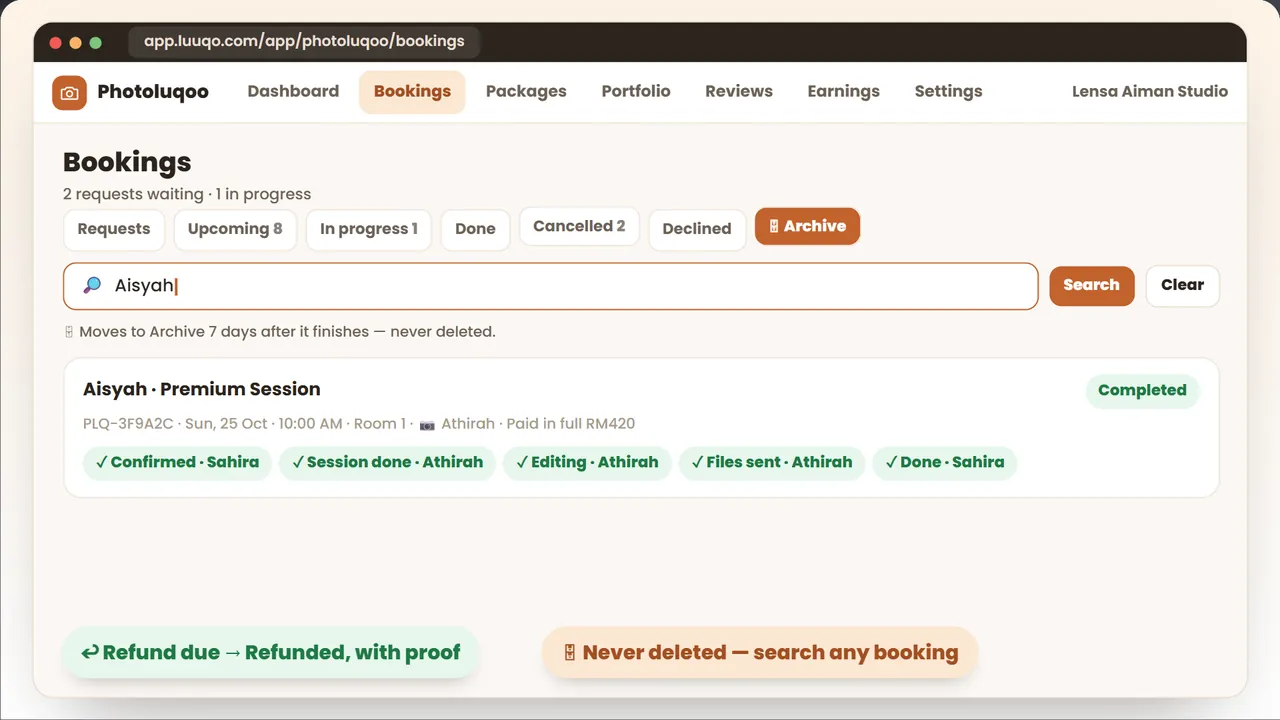
Task: Open the Declined tab
Action: click(x=697, y=229)
